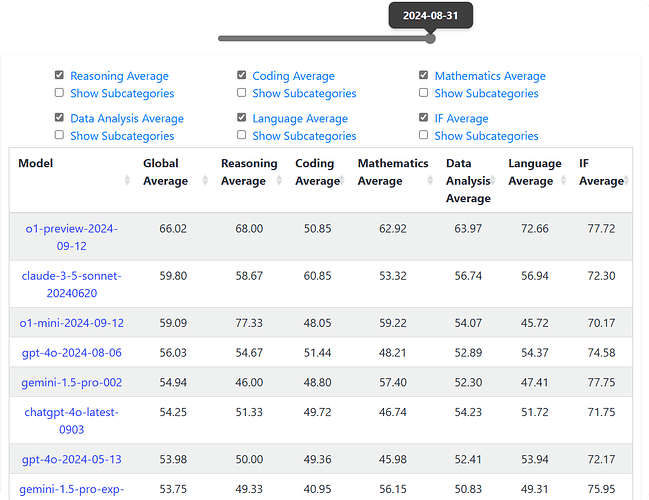The height and width of the screenshot is (500, 649).
Task: Select data analysis score 54.23
Action: coord(468,412)
